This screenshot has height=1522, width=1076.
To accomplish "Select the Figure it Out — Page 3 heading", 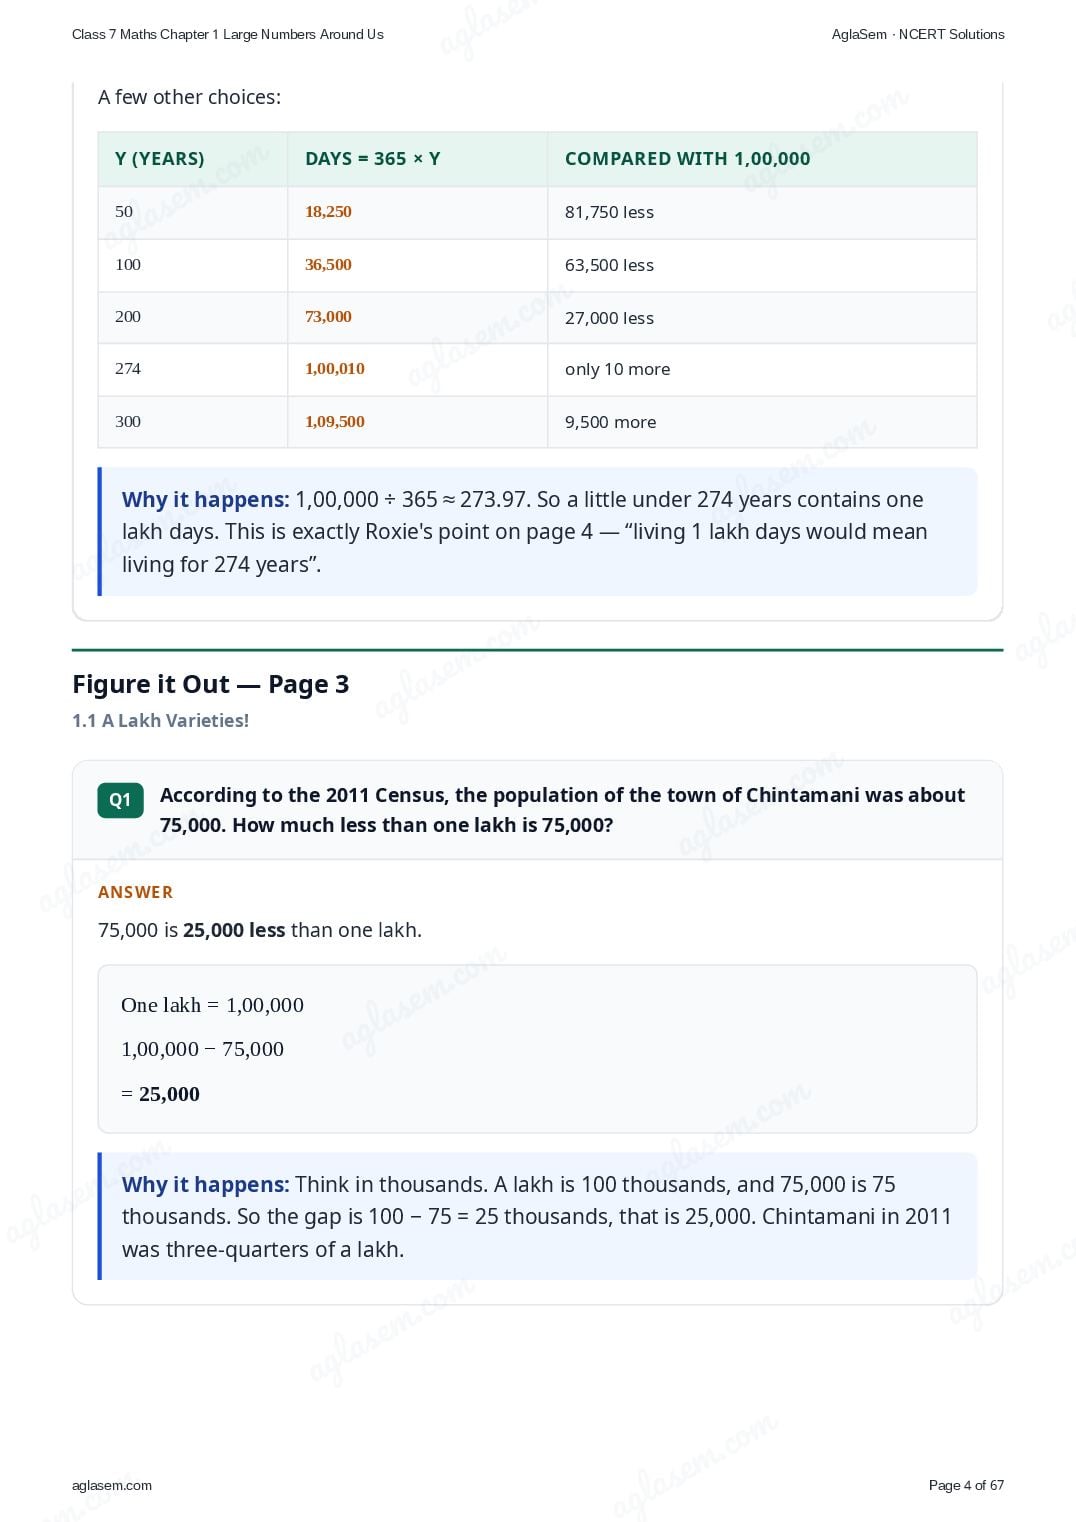I will [210, 684].
